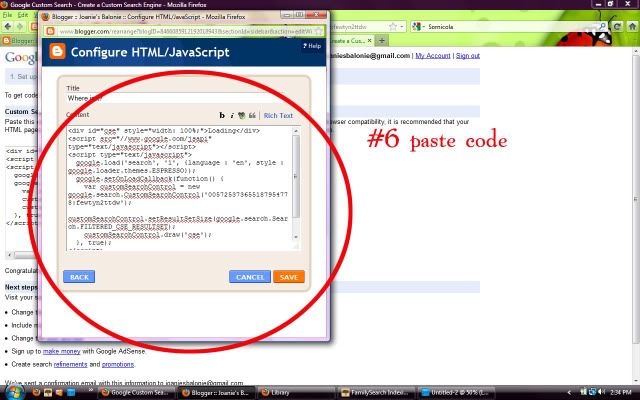Show hidden system tray icons
This screenshot has width=640, height=400.
(569, 393)
